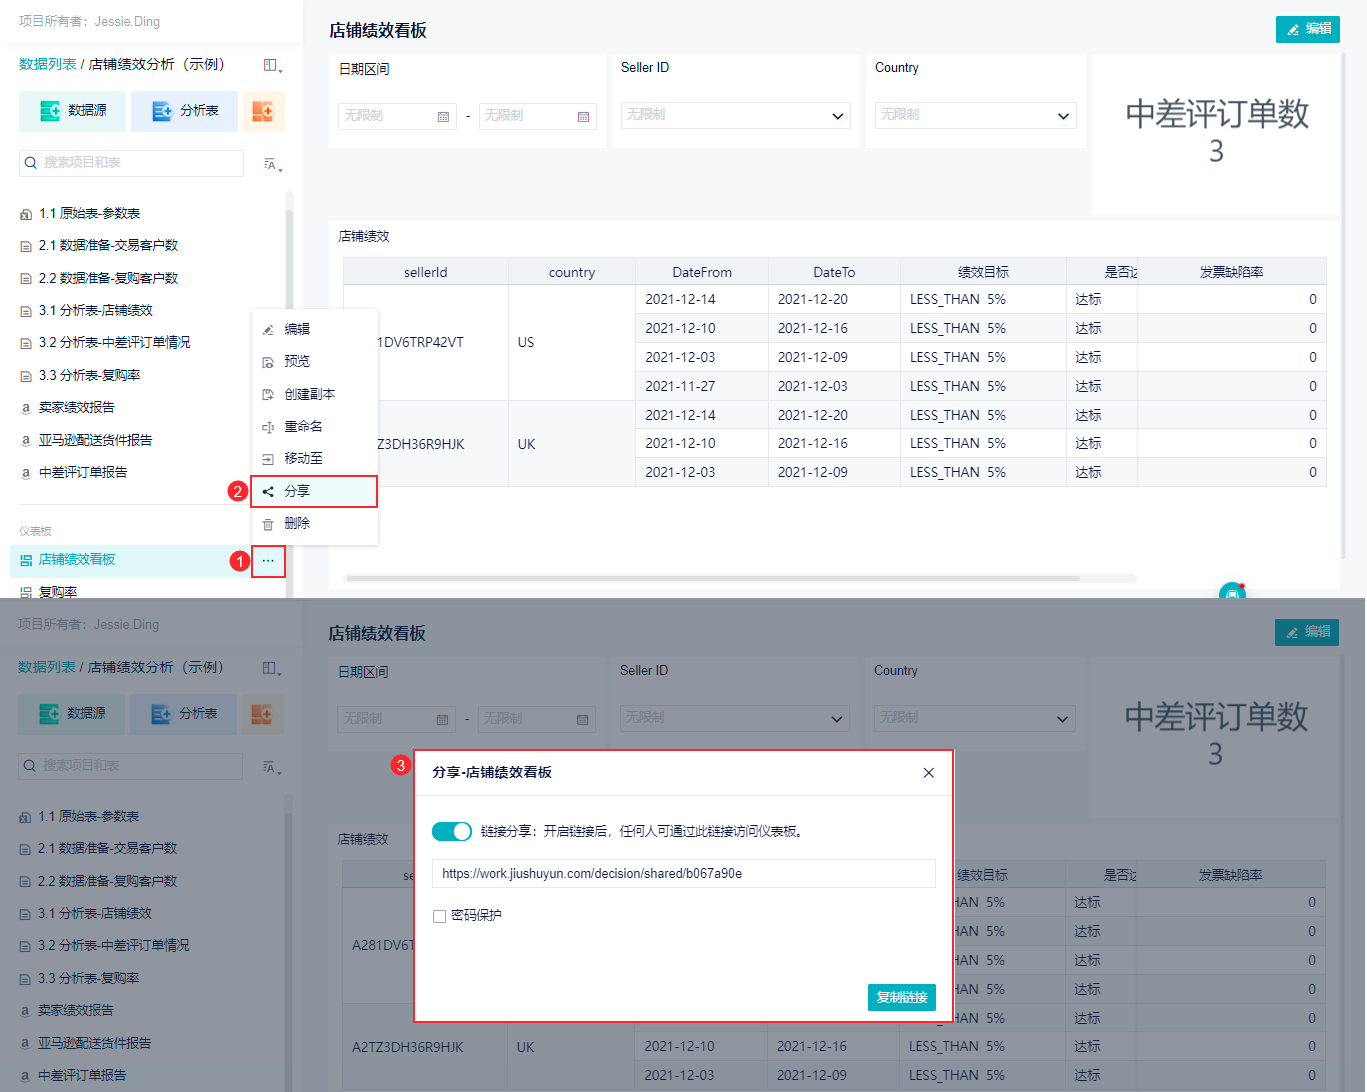Open the Country dropdown on the dimmed page
The width and height of the screenshot is (1367, 1092).
pyautogui.click(x=975, y=719)
